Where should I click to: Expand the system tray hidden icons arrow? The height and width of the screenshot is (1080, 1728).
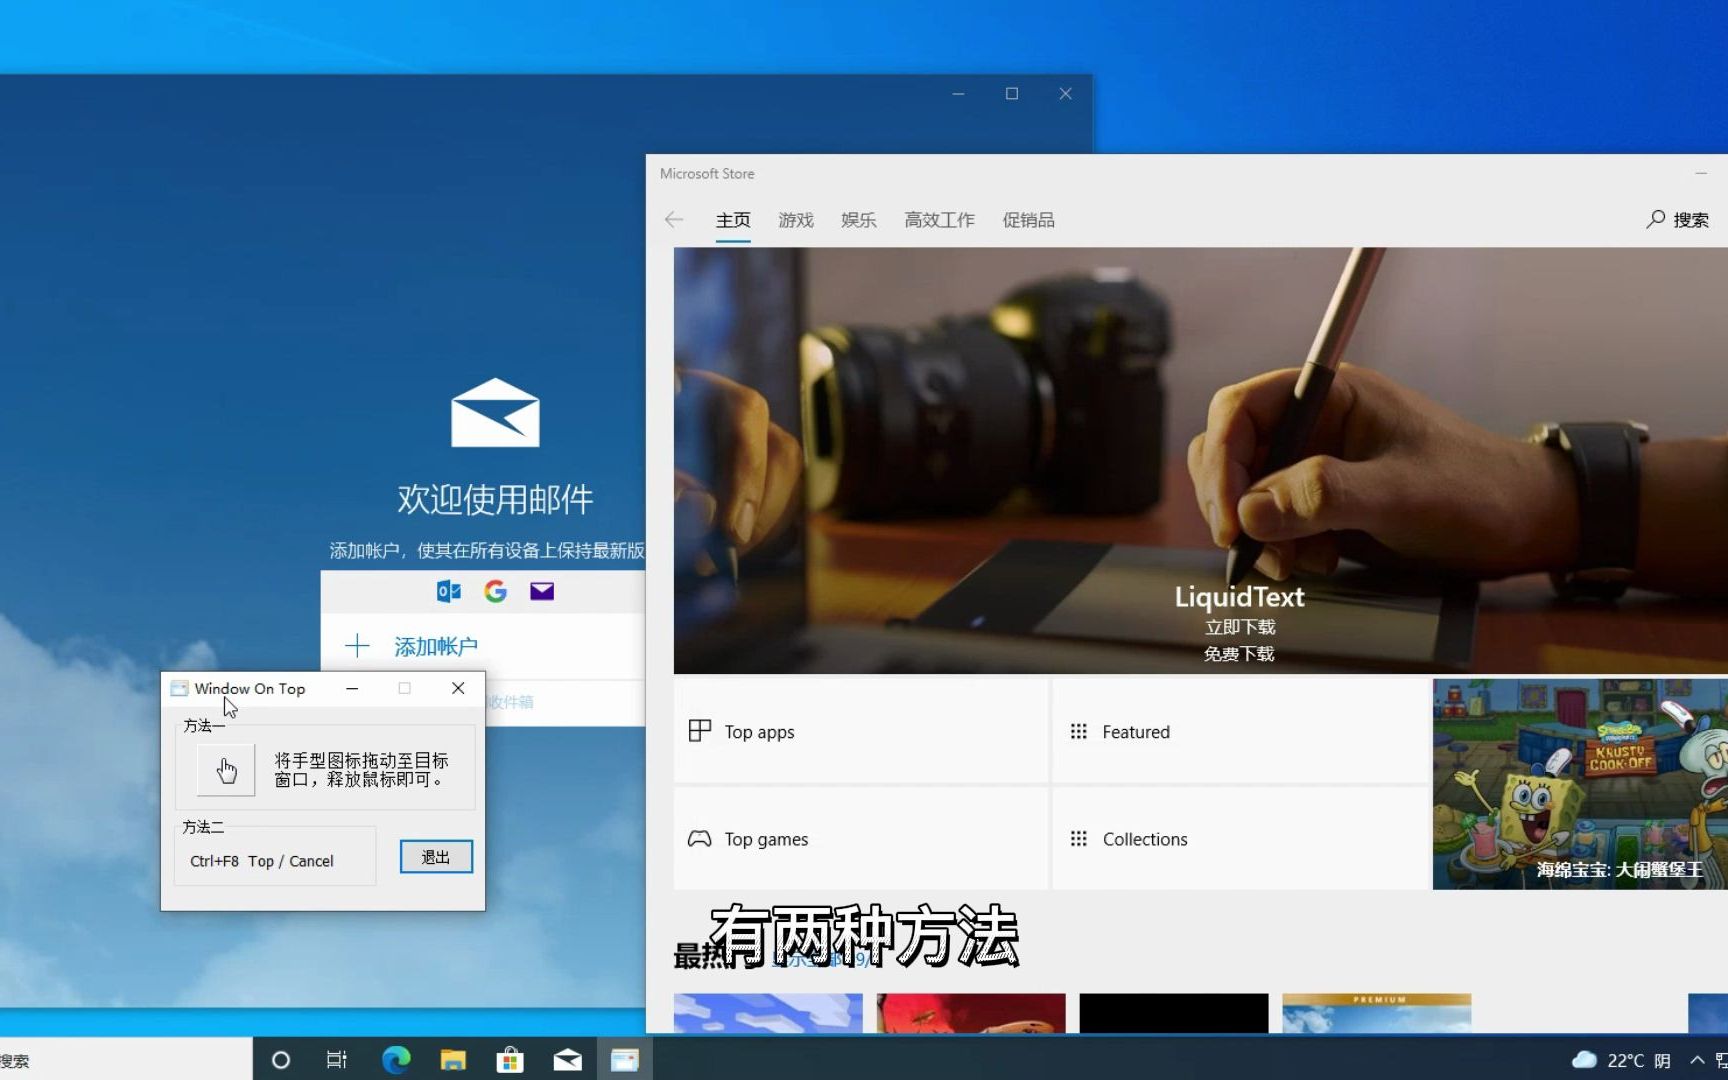click(1697, 1060)
